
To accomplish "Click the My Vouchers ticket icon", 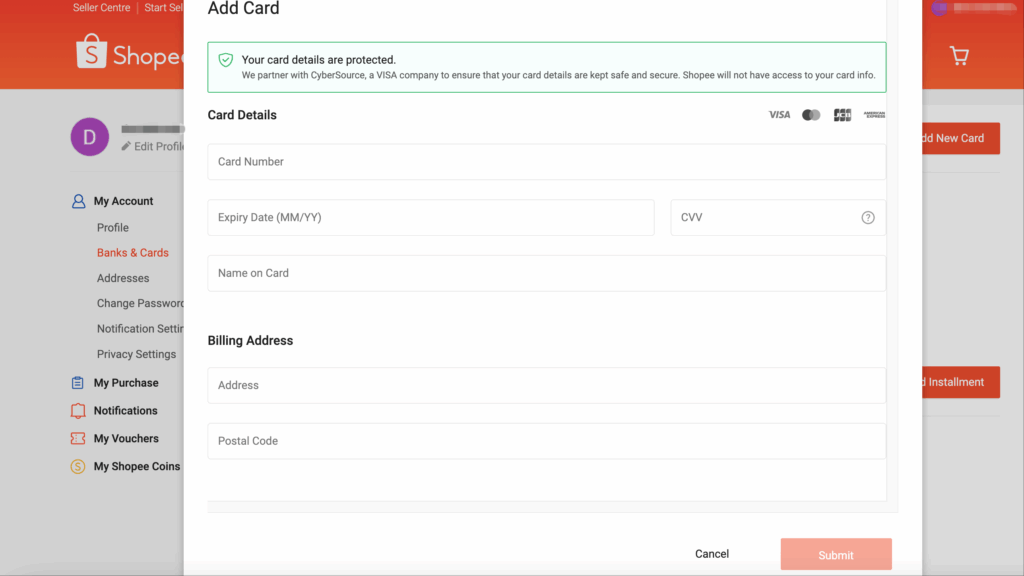I will coord(78,439).
